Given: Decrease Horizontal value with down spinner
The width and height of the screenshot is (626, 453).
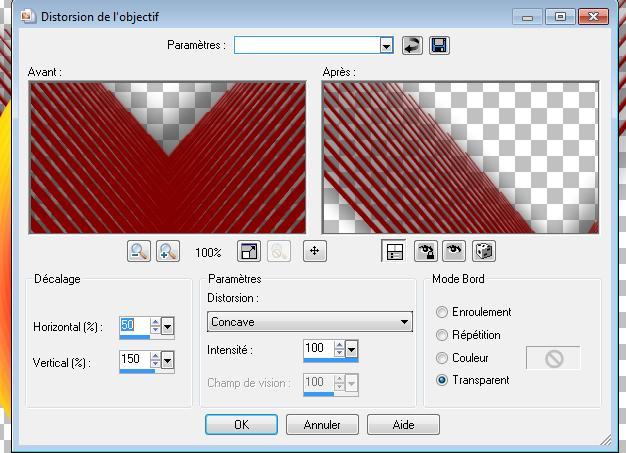Looking at the screenshot, I should click(x=155, y=330).
